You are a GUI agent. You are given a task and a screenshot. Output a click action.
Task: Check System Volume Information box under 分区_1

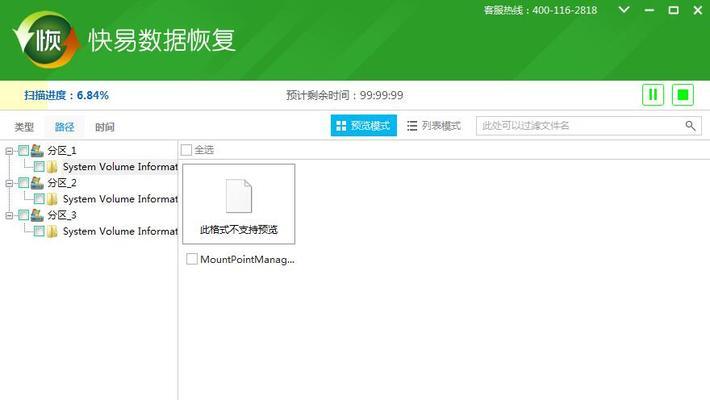pyautogui.click(x=39, y=167)
